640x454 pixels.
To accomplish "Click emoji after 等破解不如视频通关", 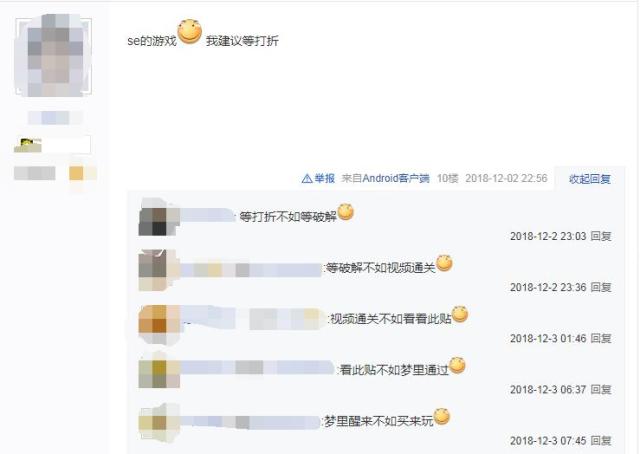I will pyautogui.click(x=444, y=263).
